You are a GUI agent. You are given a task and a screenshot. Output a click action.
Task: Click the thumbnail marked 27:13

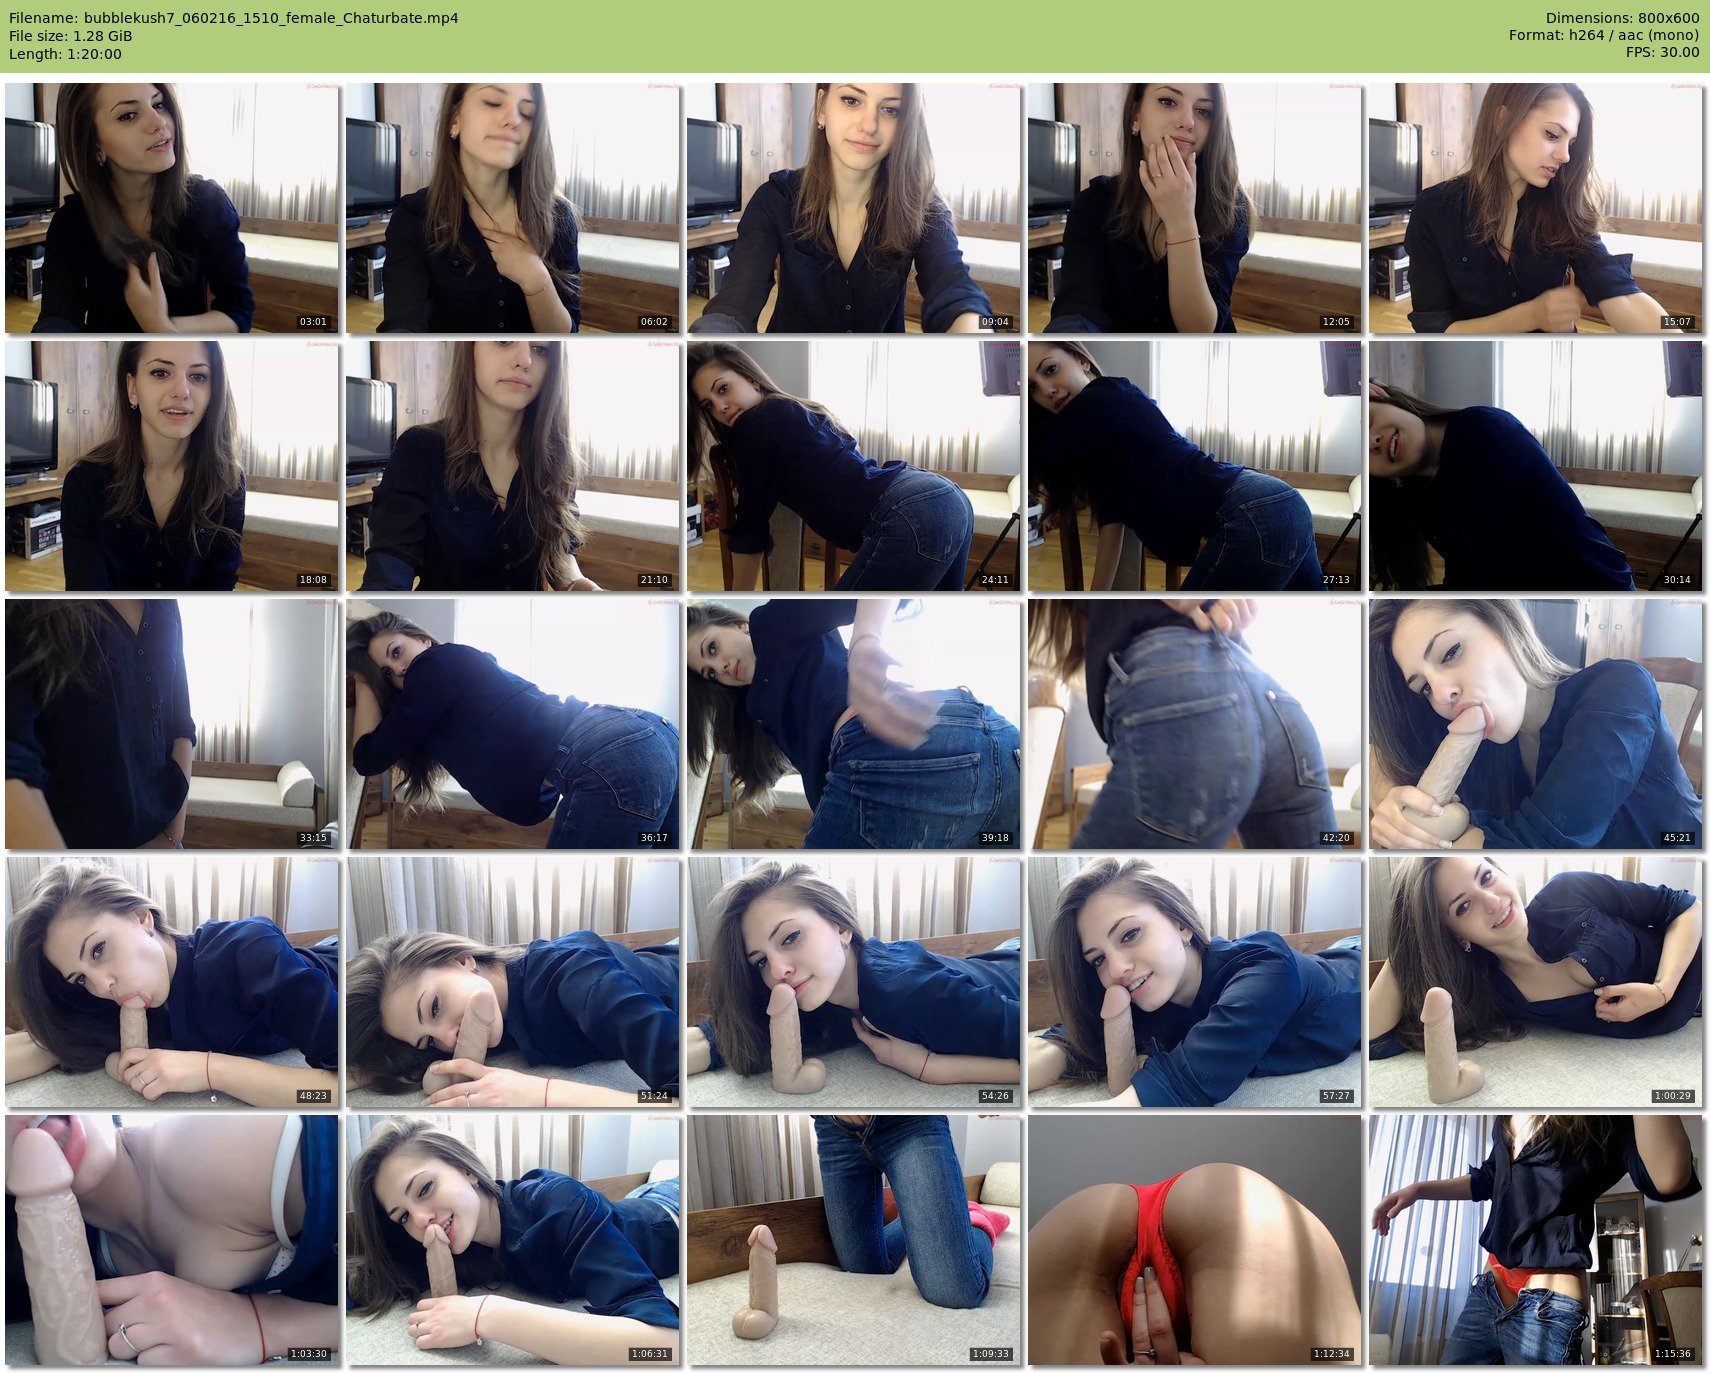click(x=1195, y=466)
